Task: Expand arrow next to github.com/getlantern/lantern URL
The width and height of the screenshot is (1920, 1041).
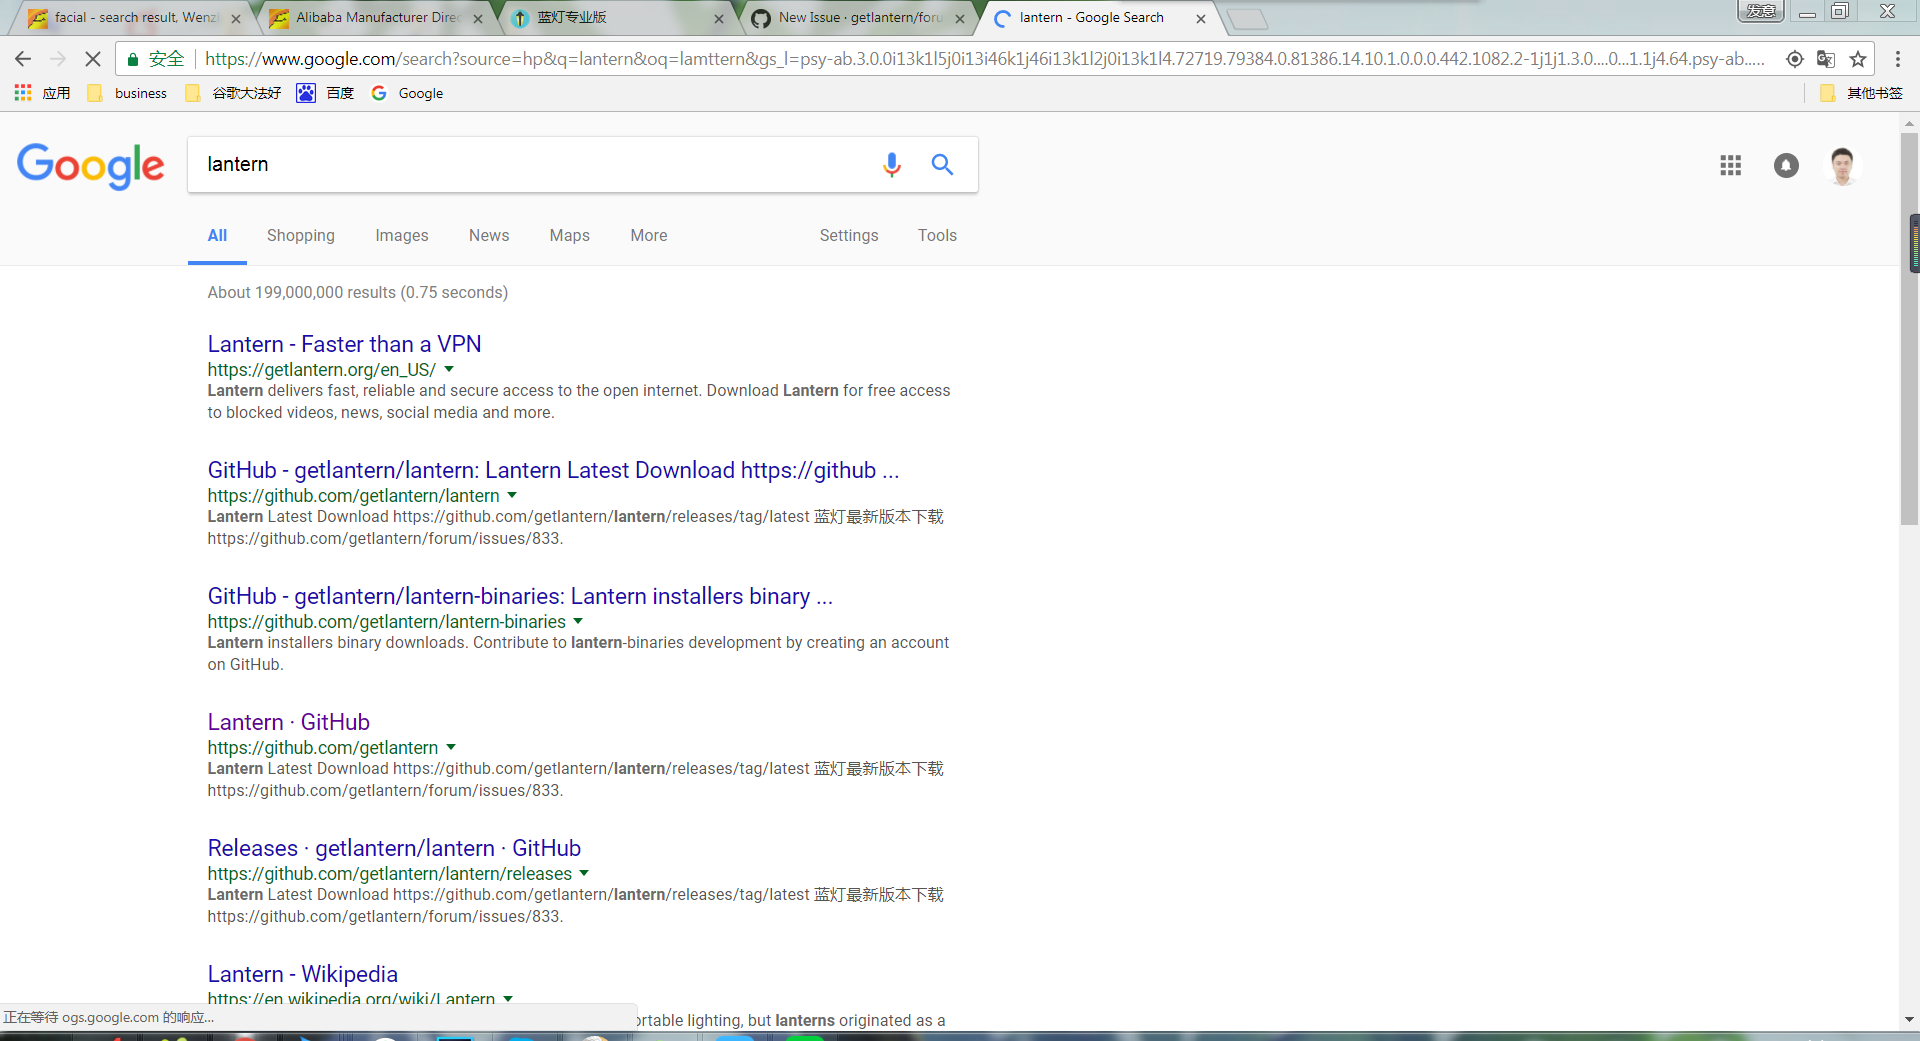Action: coord(512,496)
